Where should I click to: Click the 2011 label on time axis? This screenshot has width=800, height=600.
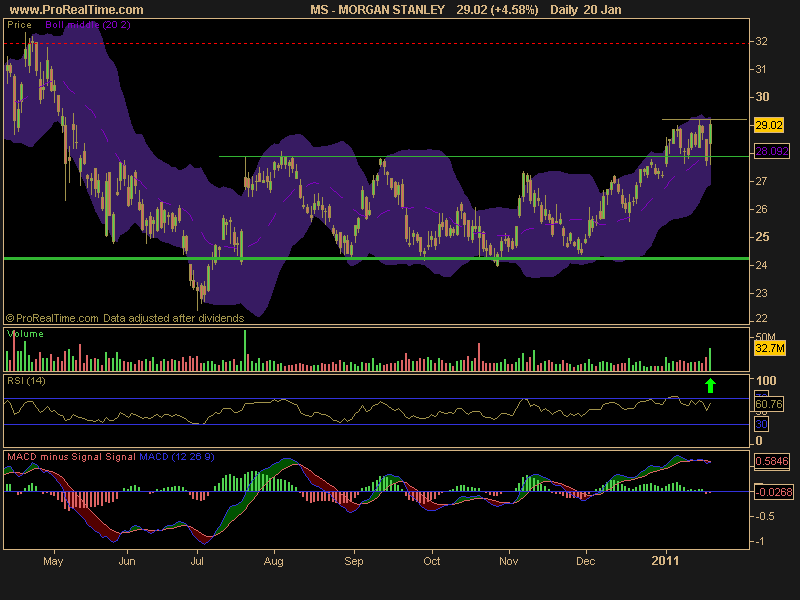pos(666,561)
